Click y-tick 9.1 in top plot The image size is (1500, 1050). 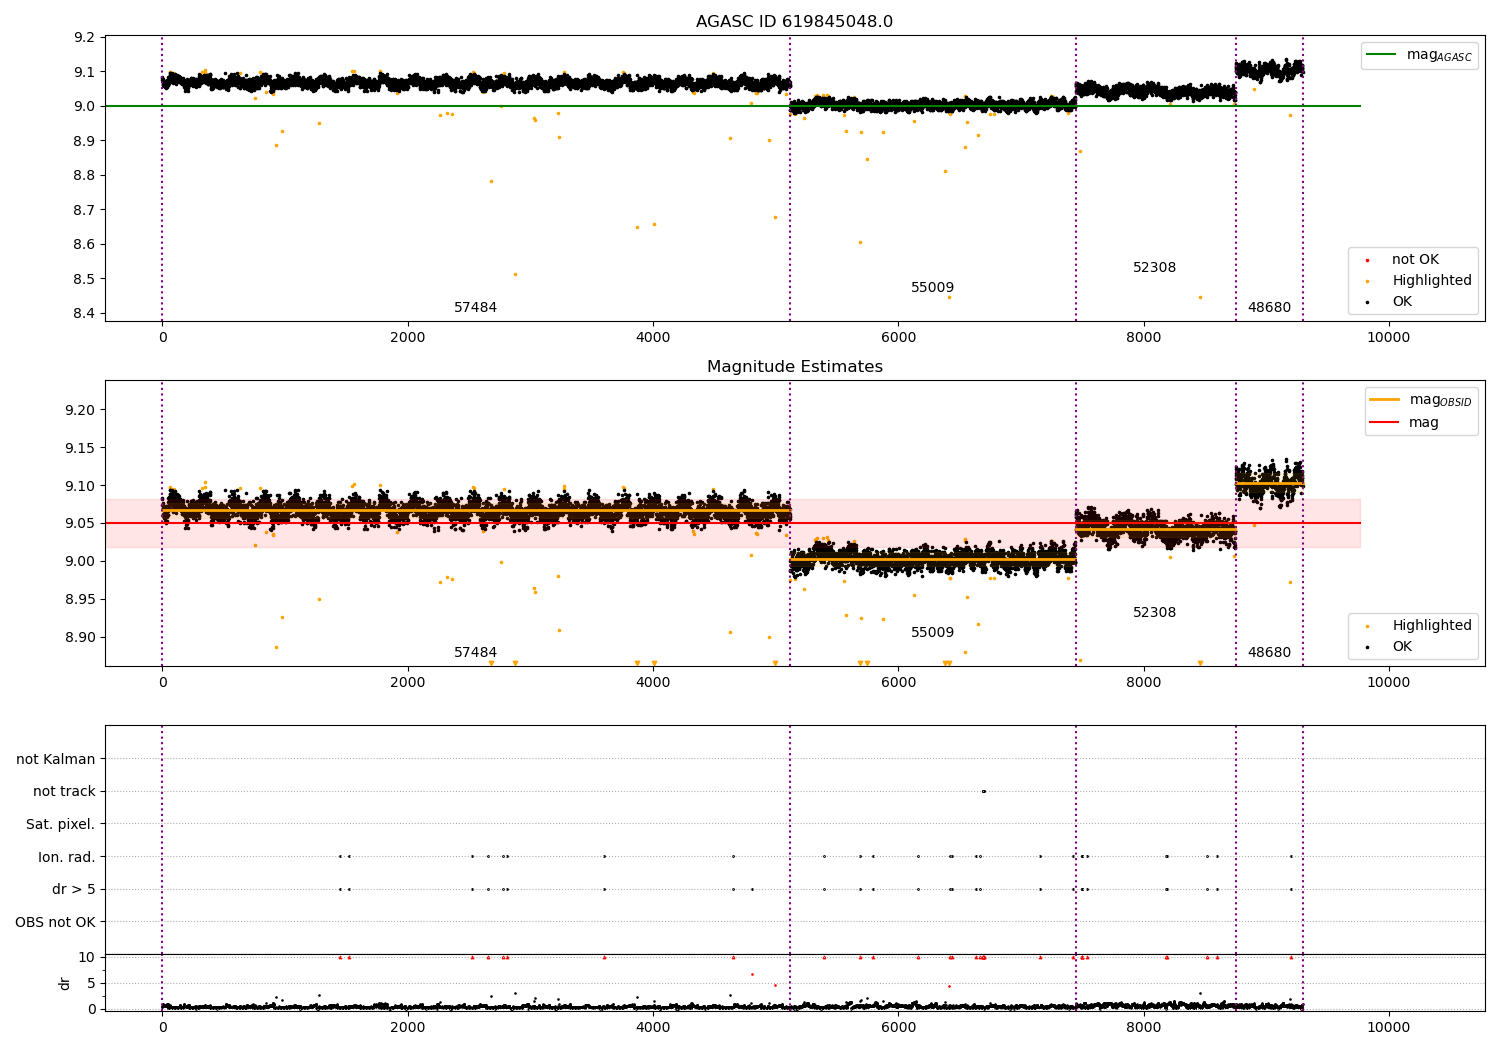point(85,72)
